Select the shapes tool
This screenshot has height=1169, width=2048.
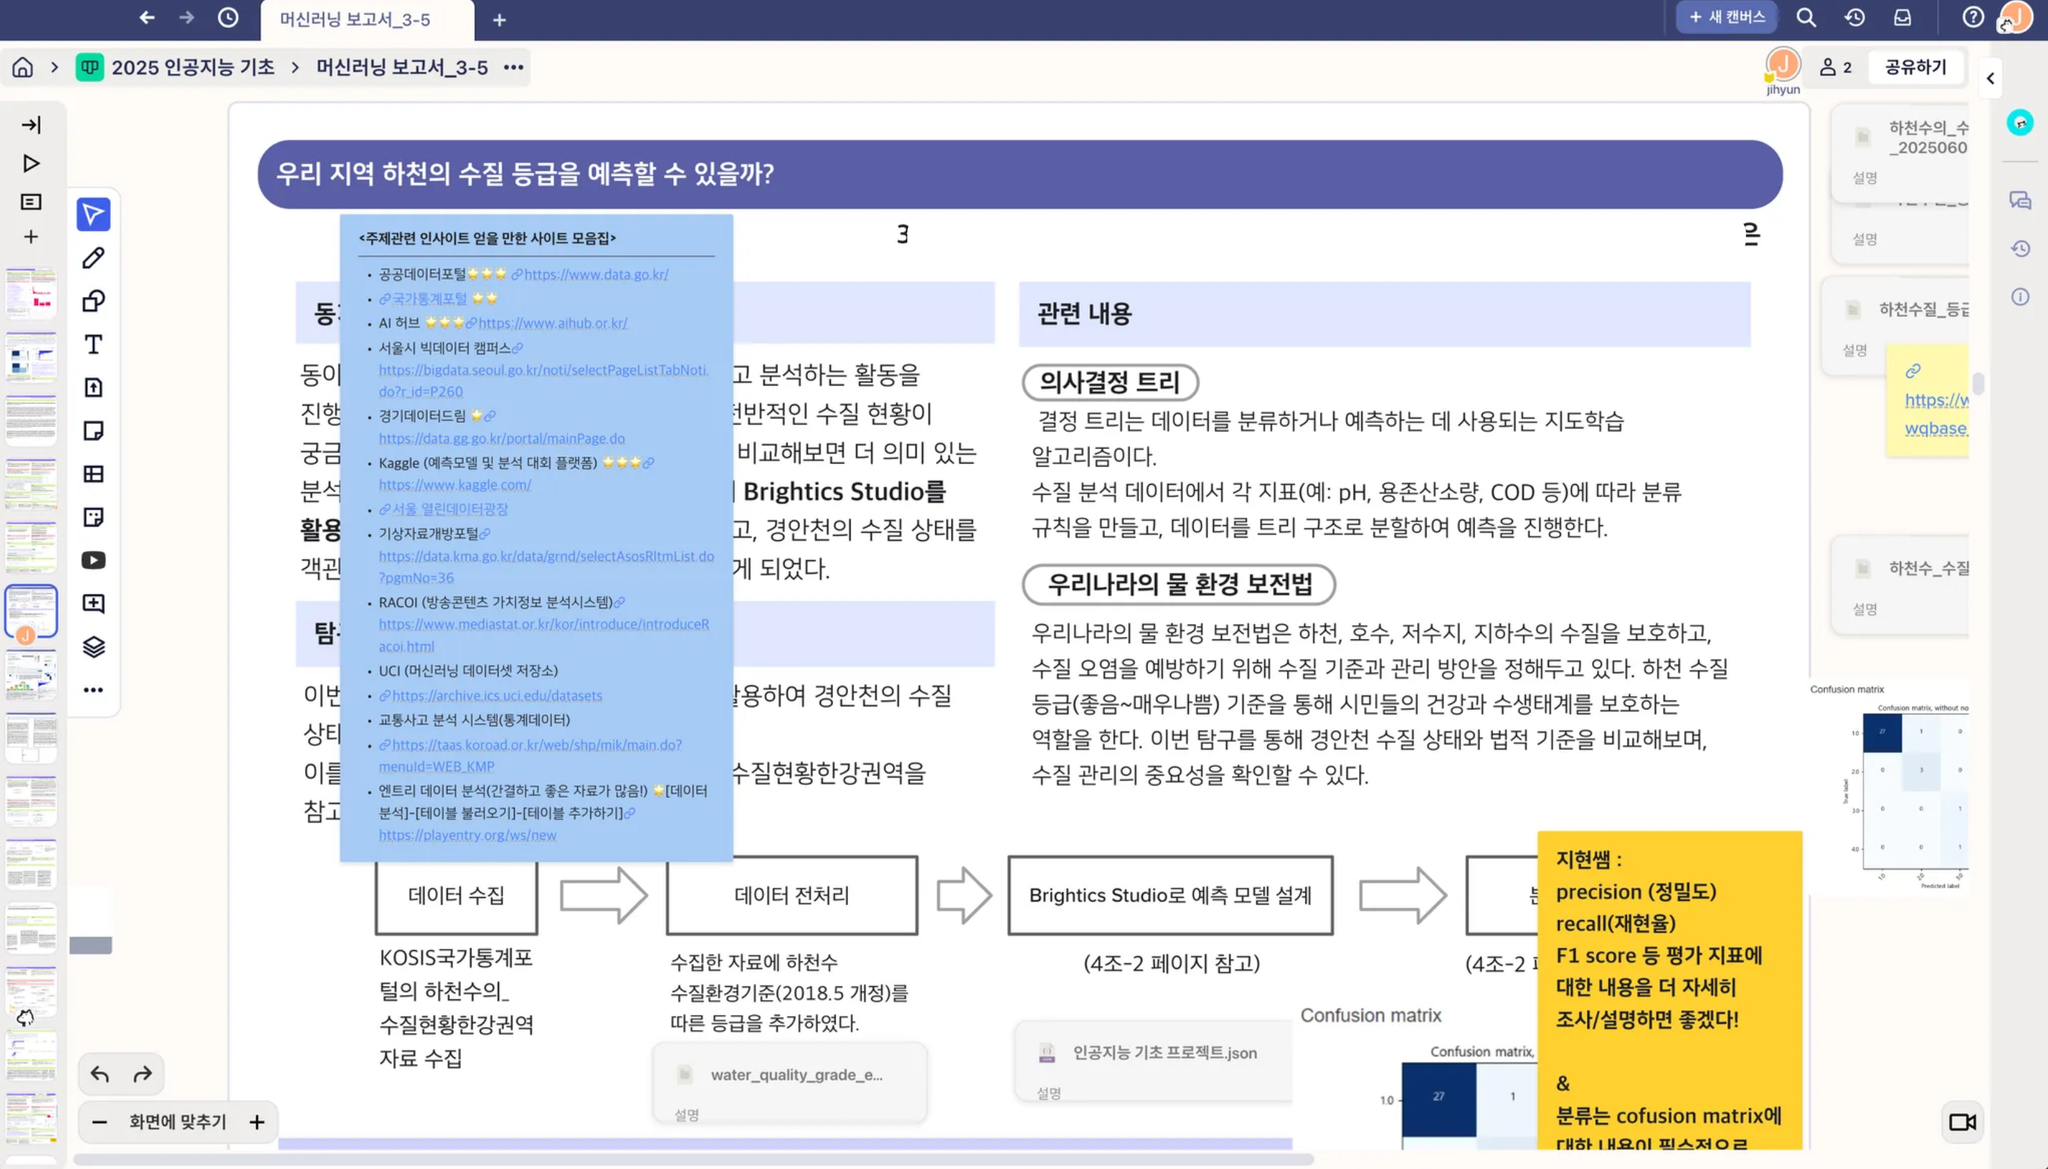tap(93, 301)
